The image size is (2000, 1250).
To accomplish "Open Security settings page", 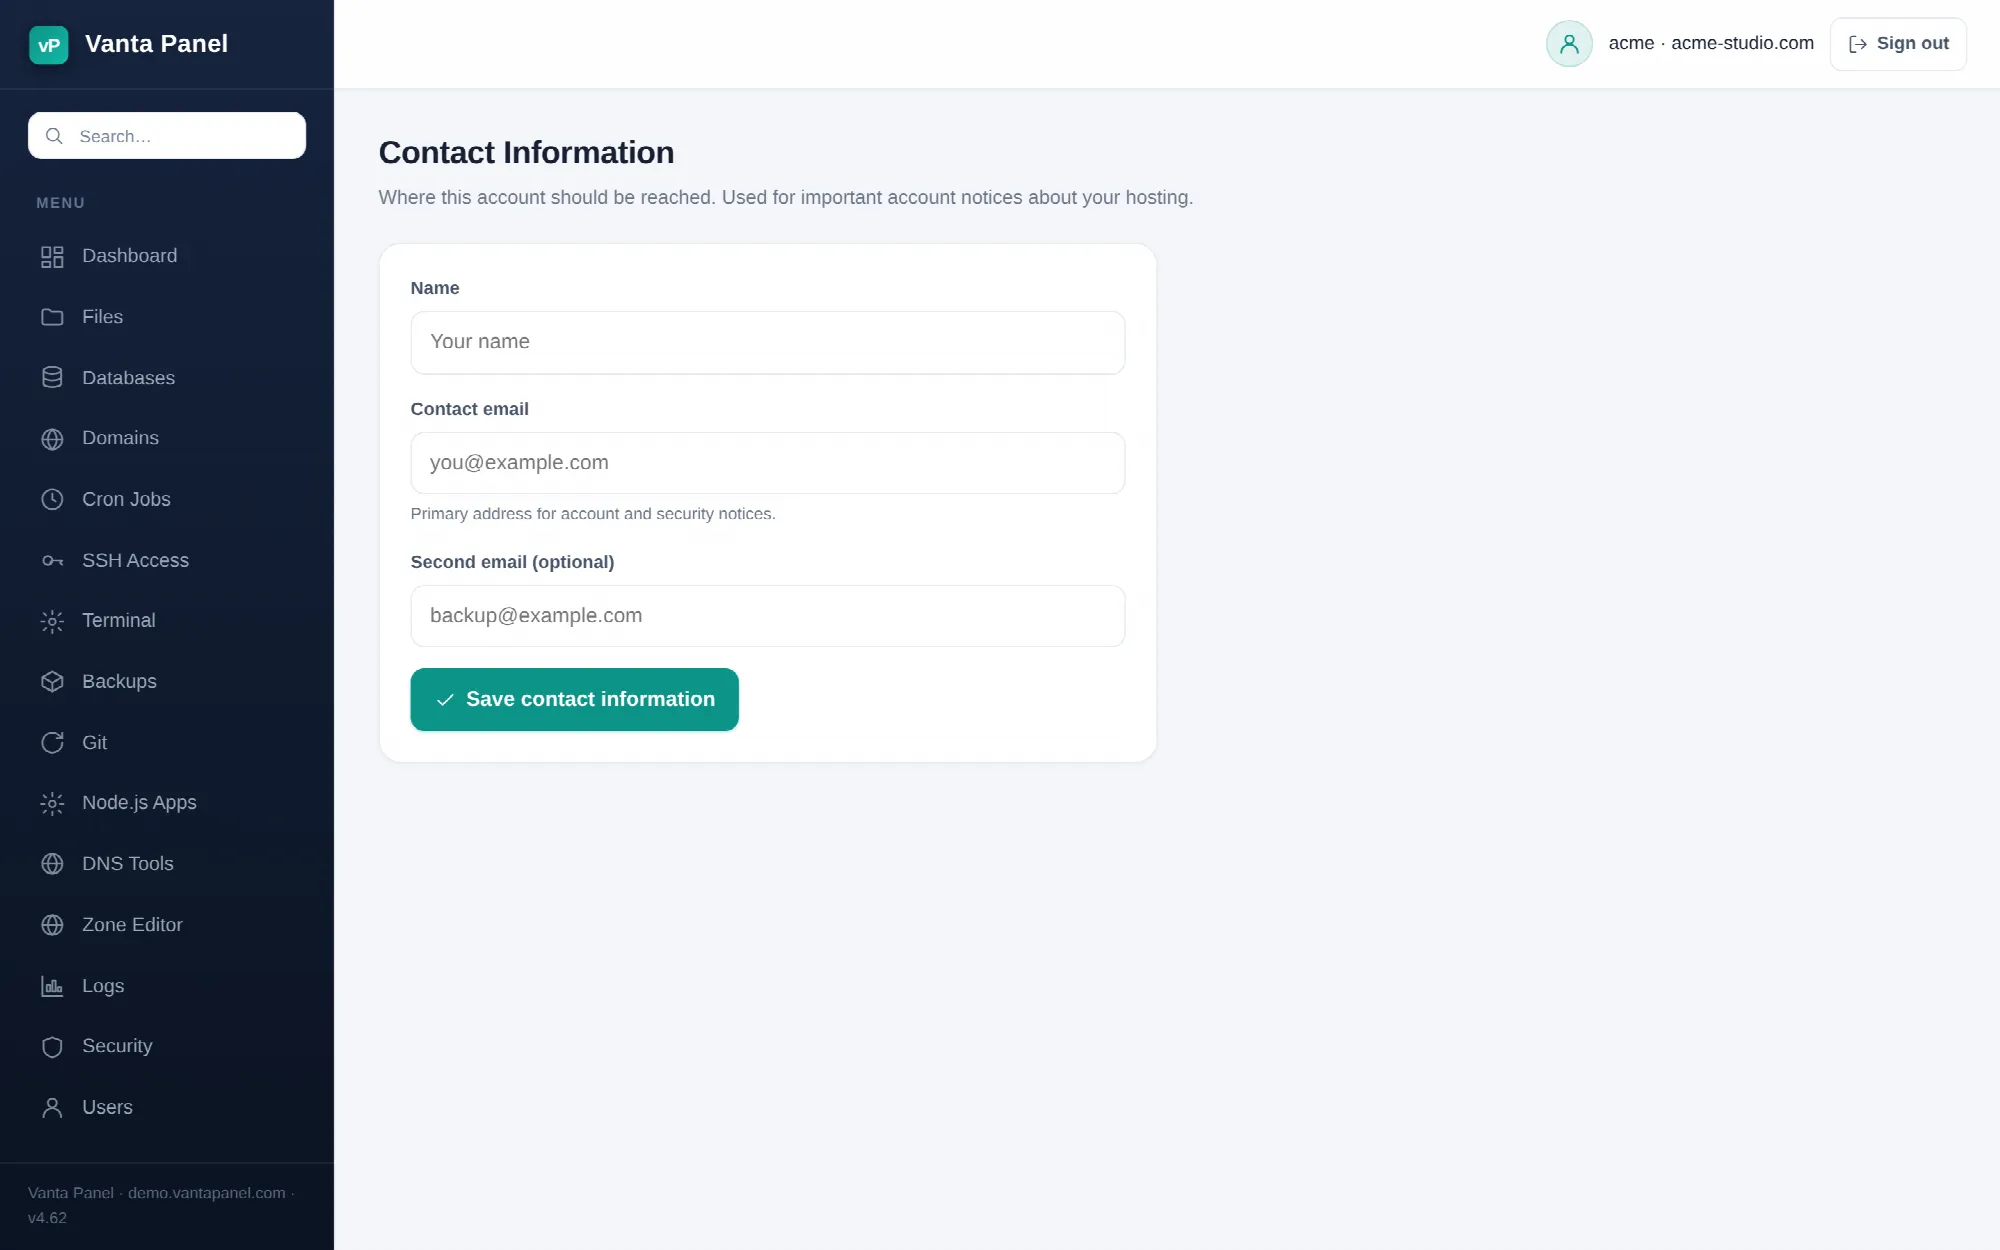I will click(x=167, y=1046).
